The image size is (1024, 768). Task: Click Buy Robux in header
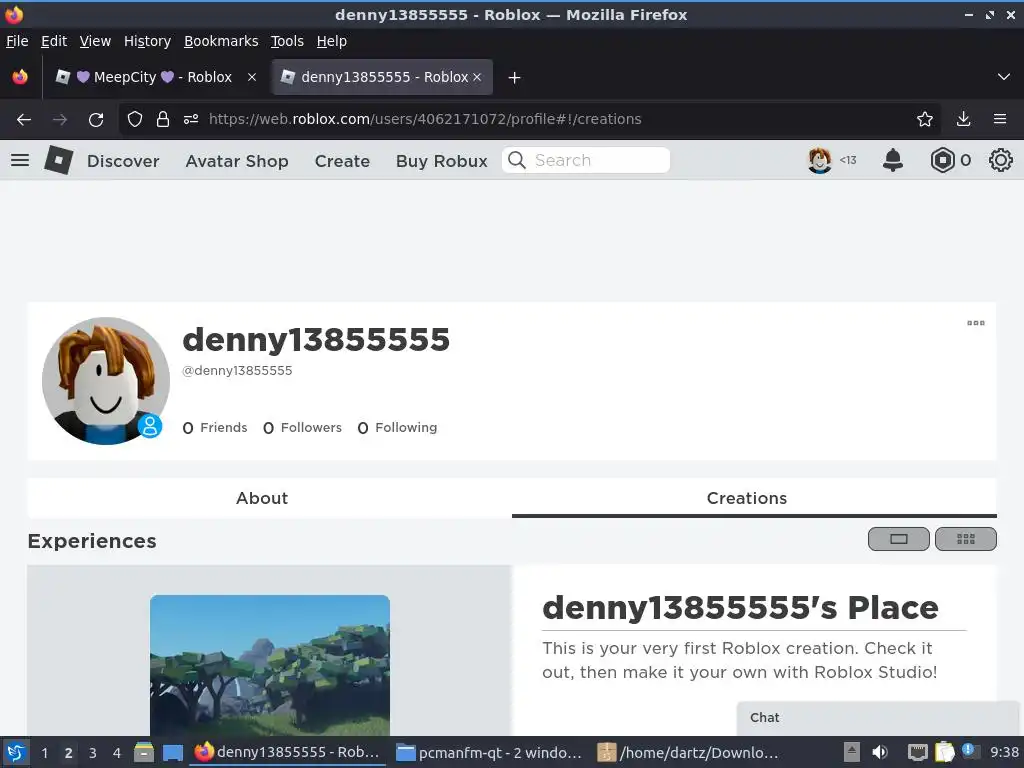click(x=441, y=161)
